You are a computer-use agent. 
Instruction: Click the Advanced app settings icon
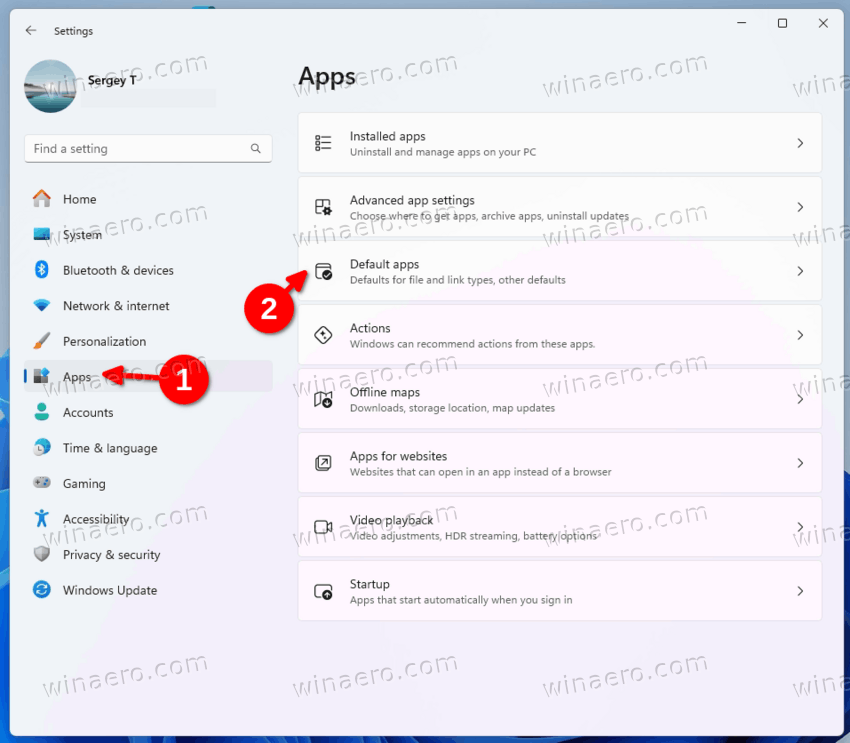click(323, 207)
